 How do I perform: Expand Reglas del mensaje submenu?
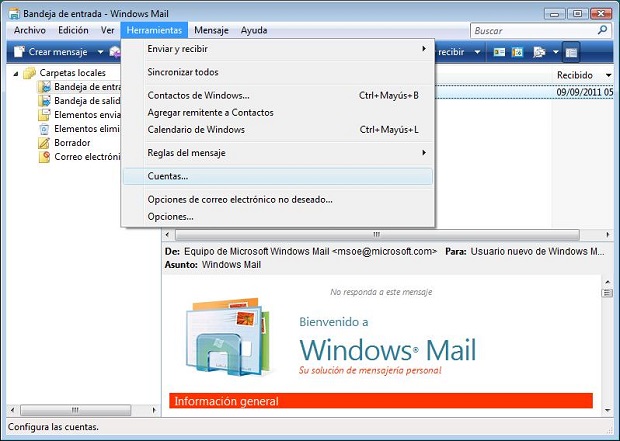click(x=278, y=153)
